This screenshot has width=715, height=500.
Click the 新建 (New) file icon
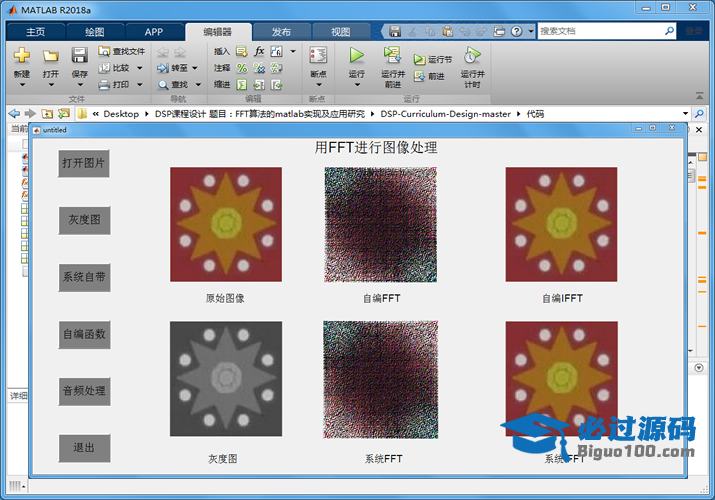pos(21,55)
